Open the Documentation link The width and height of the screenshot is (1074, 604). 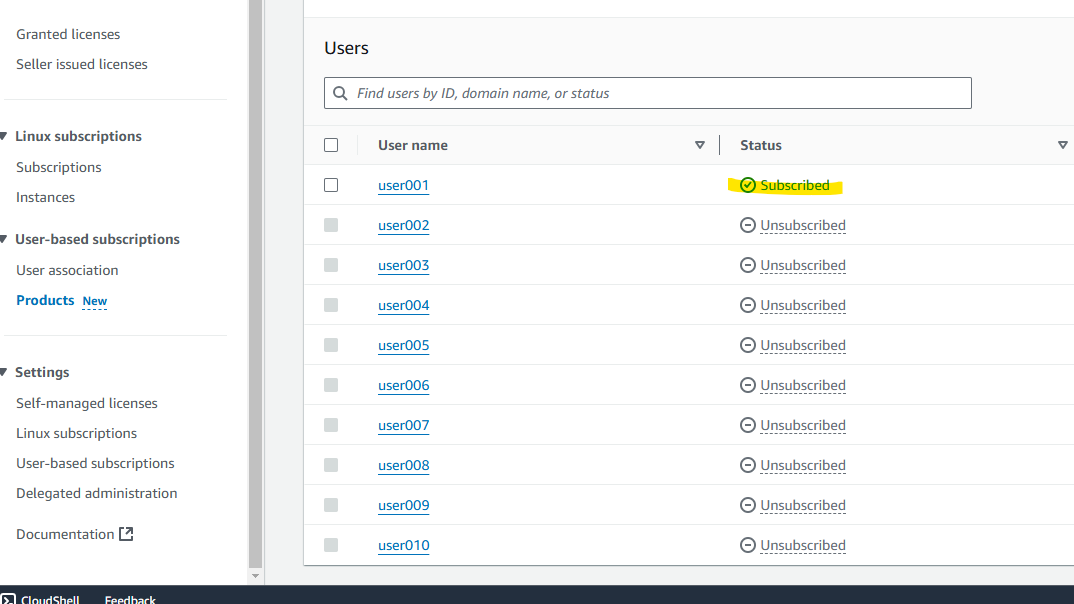65,534
